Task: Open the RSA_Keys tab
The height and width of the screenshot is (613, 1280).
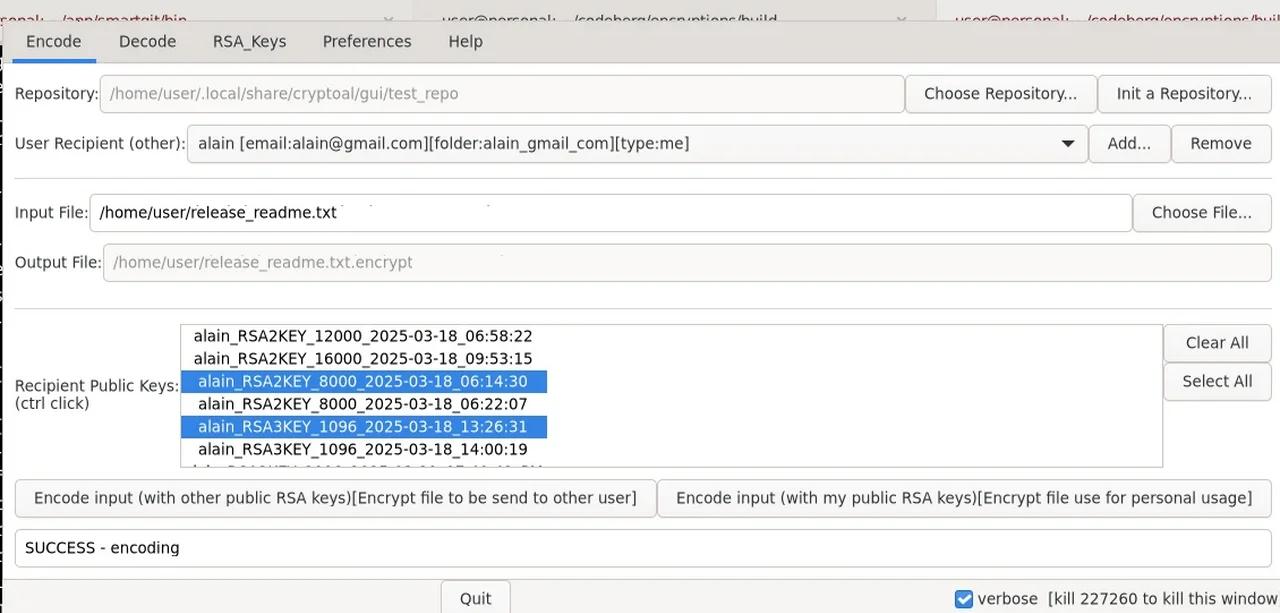Action: coord(249,41)
